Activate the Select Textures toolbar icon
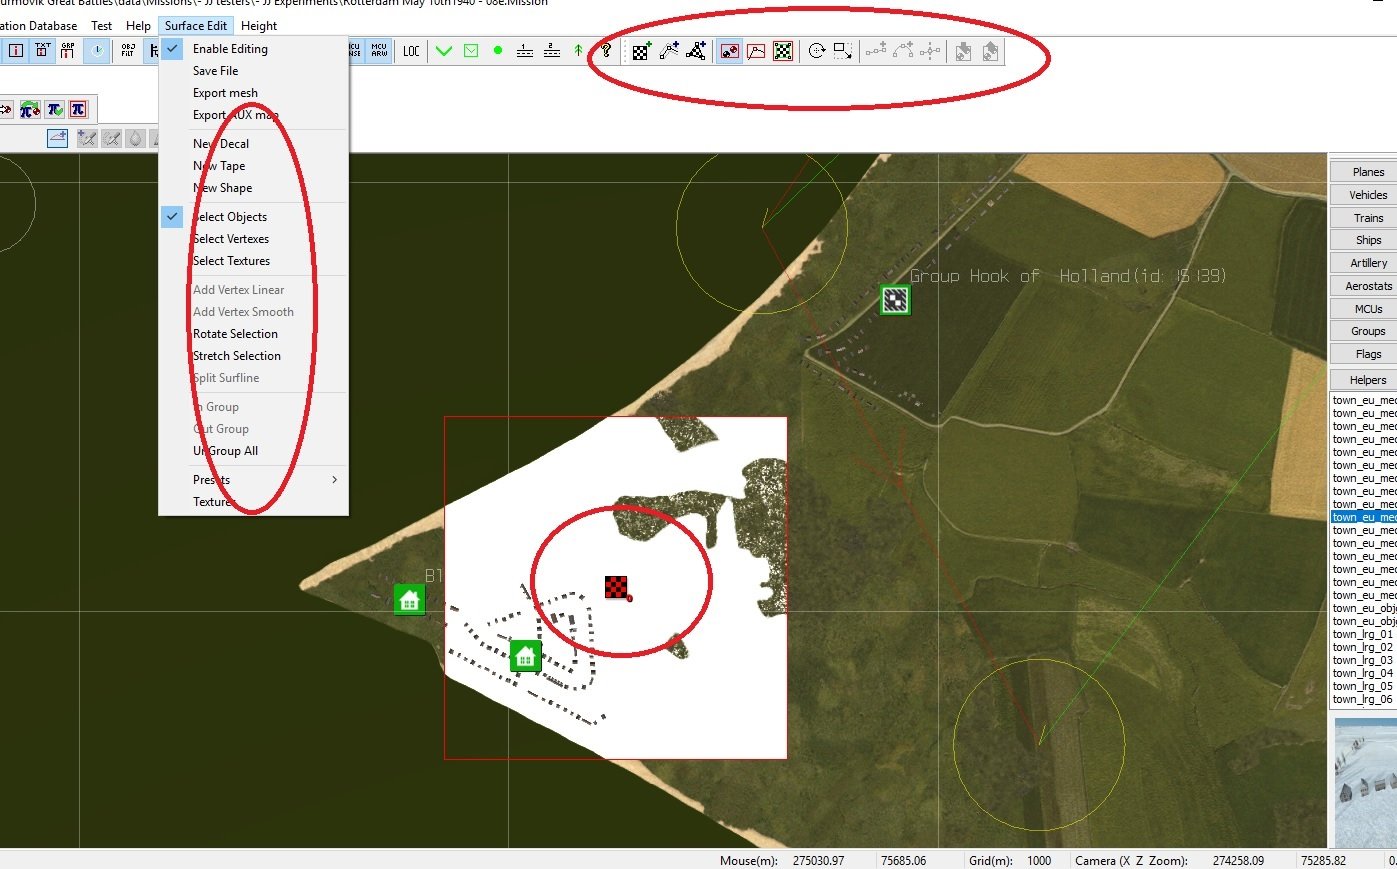The image size is (1397, 869). point(783,51)
